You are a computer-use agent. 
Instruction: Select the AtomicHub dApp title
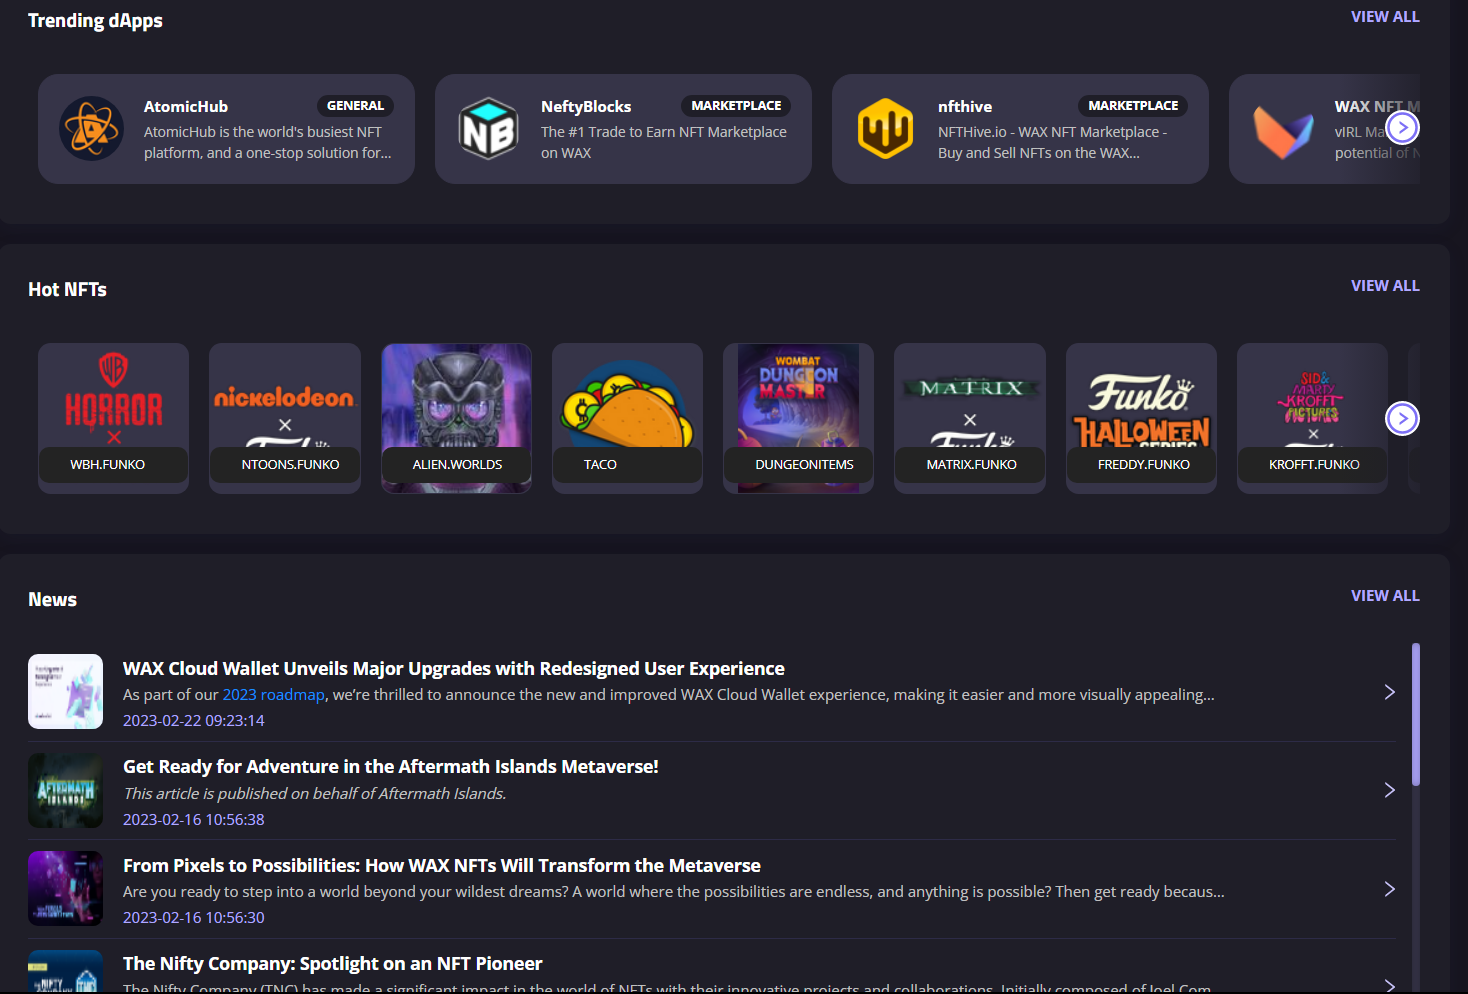click(186, 107)
